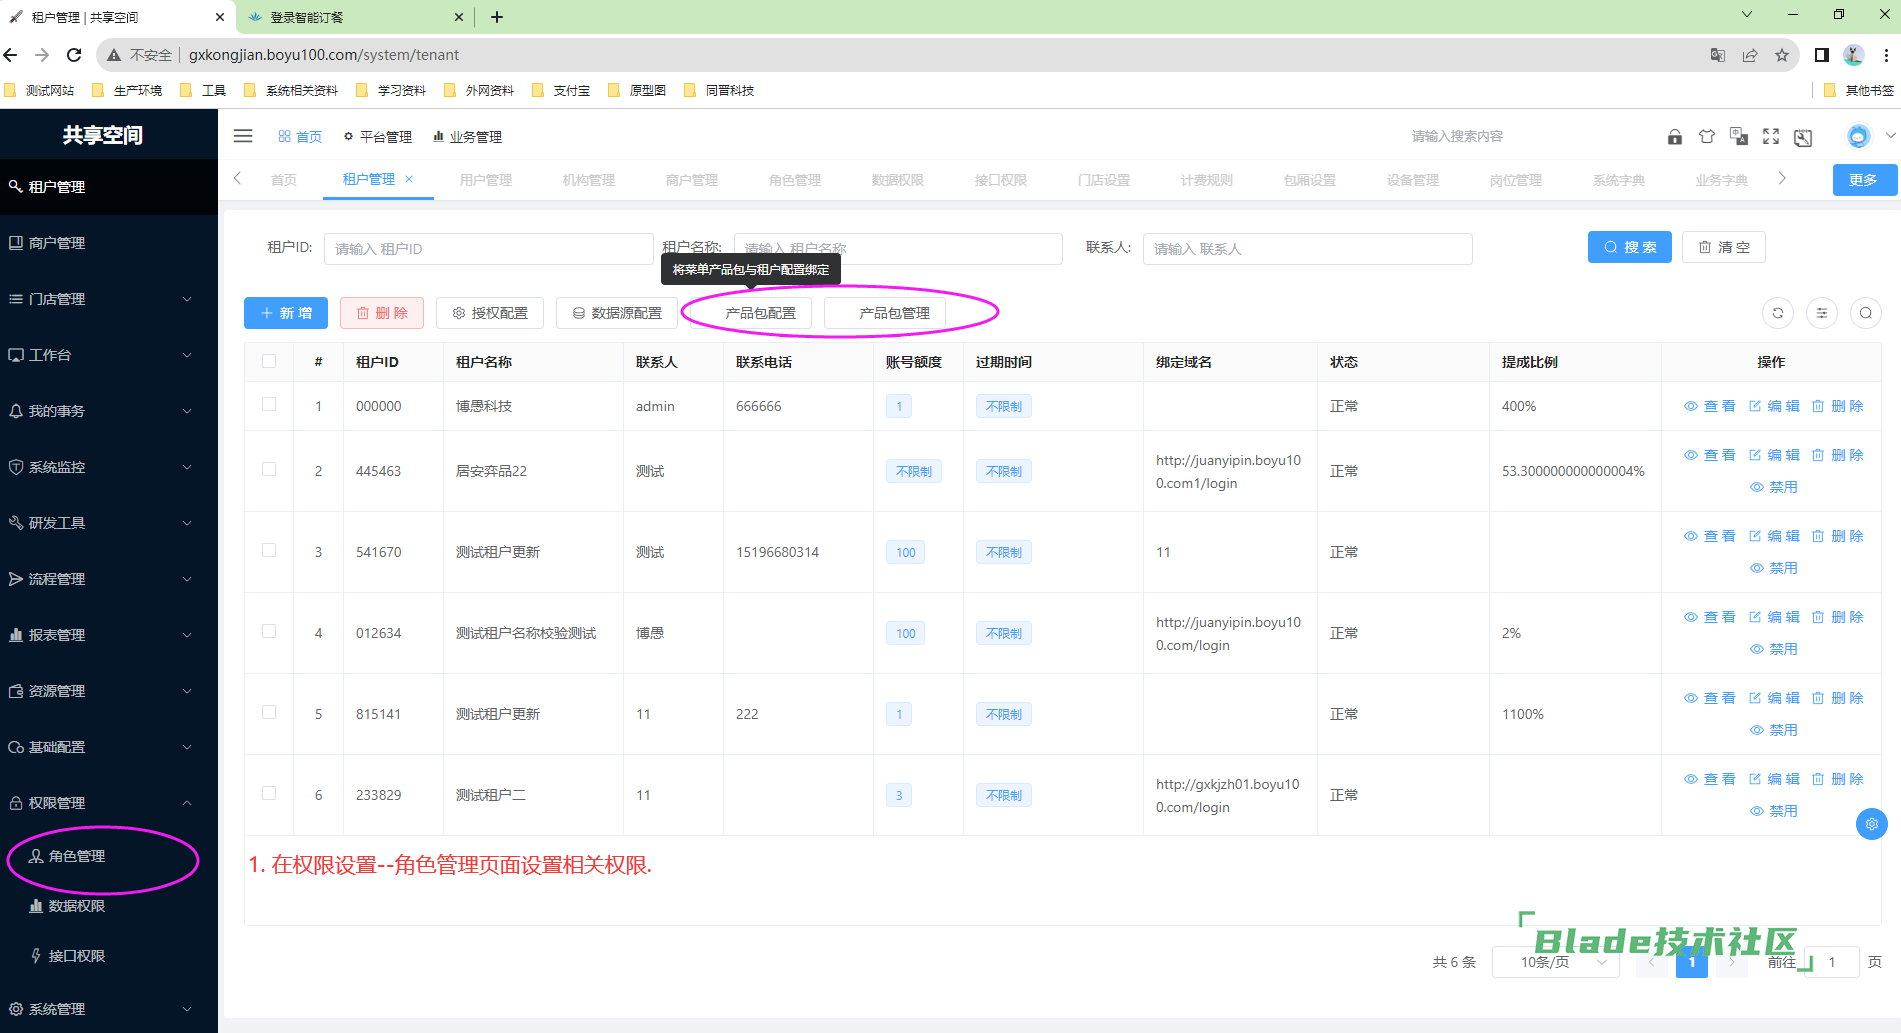Image resolution: width=1901 pixels, height=1033 pixels.
Task: Click the blue 搜索 button
Action: click(1630, 247)
